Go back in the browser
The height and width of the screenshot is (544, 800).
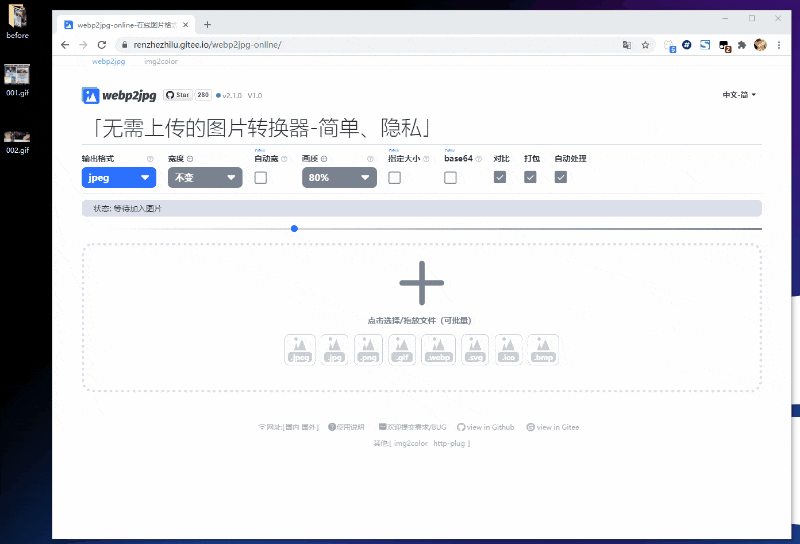coord(65,45)
